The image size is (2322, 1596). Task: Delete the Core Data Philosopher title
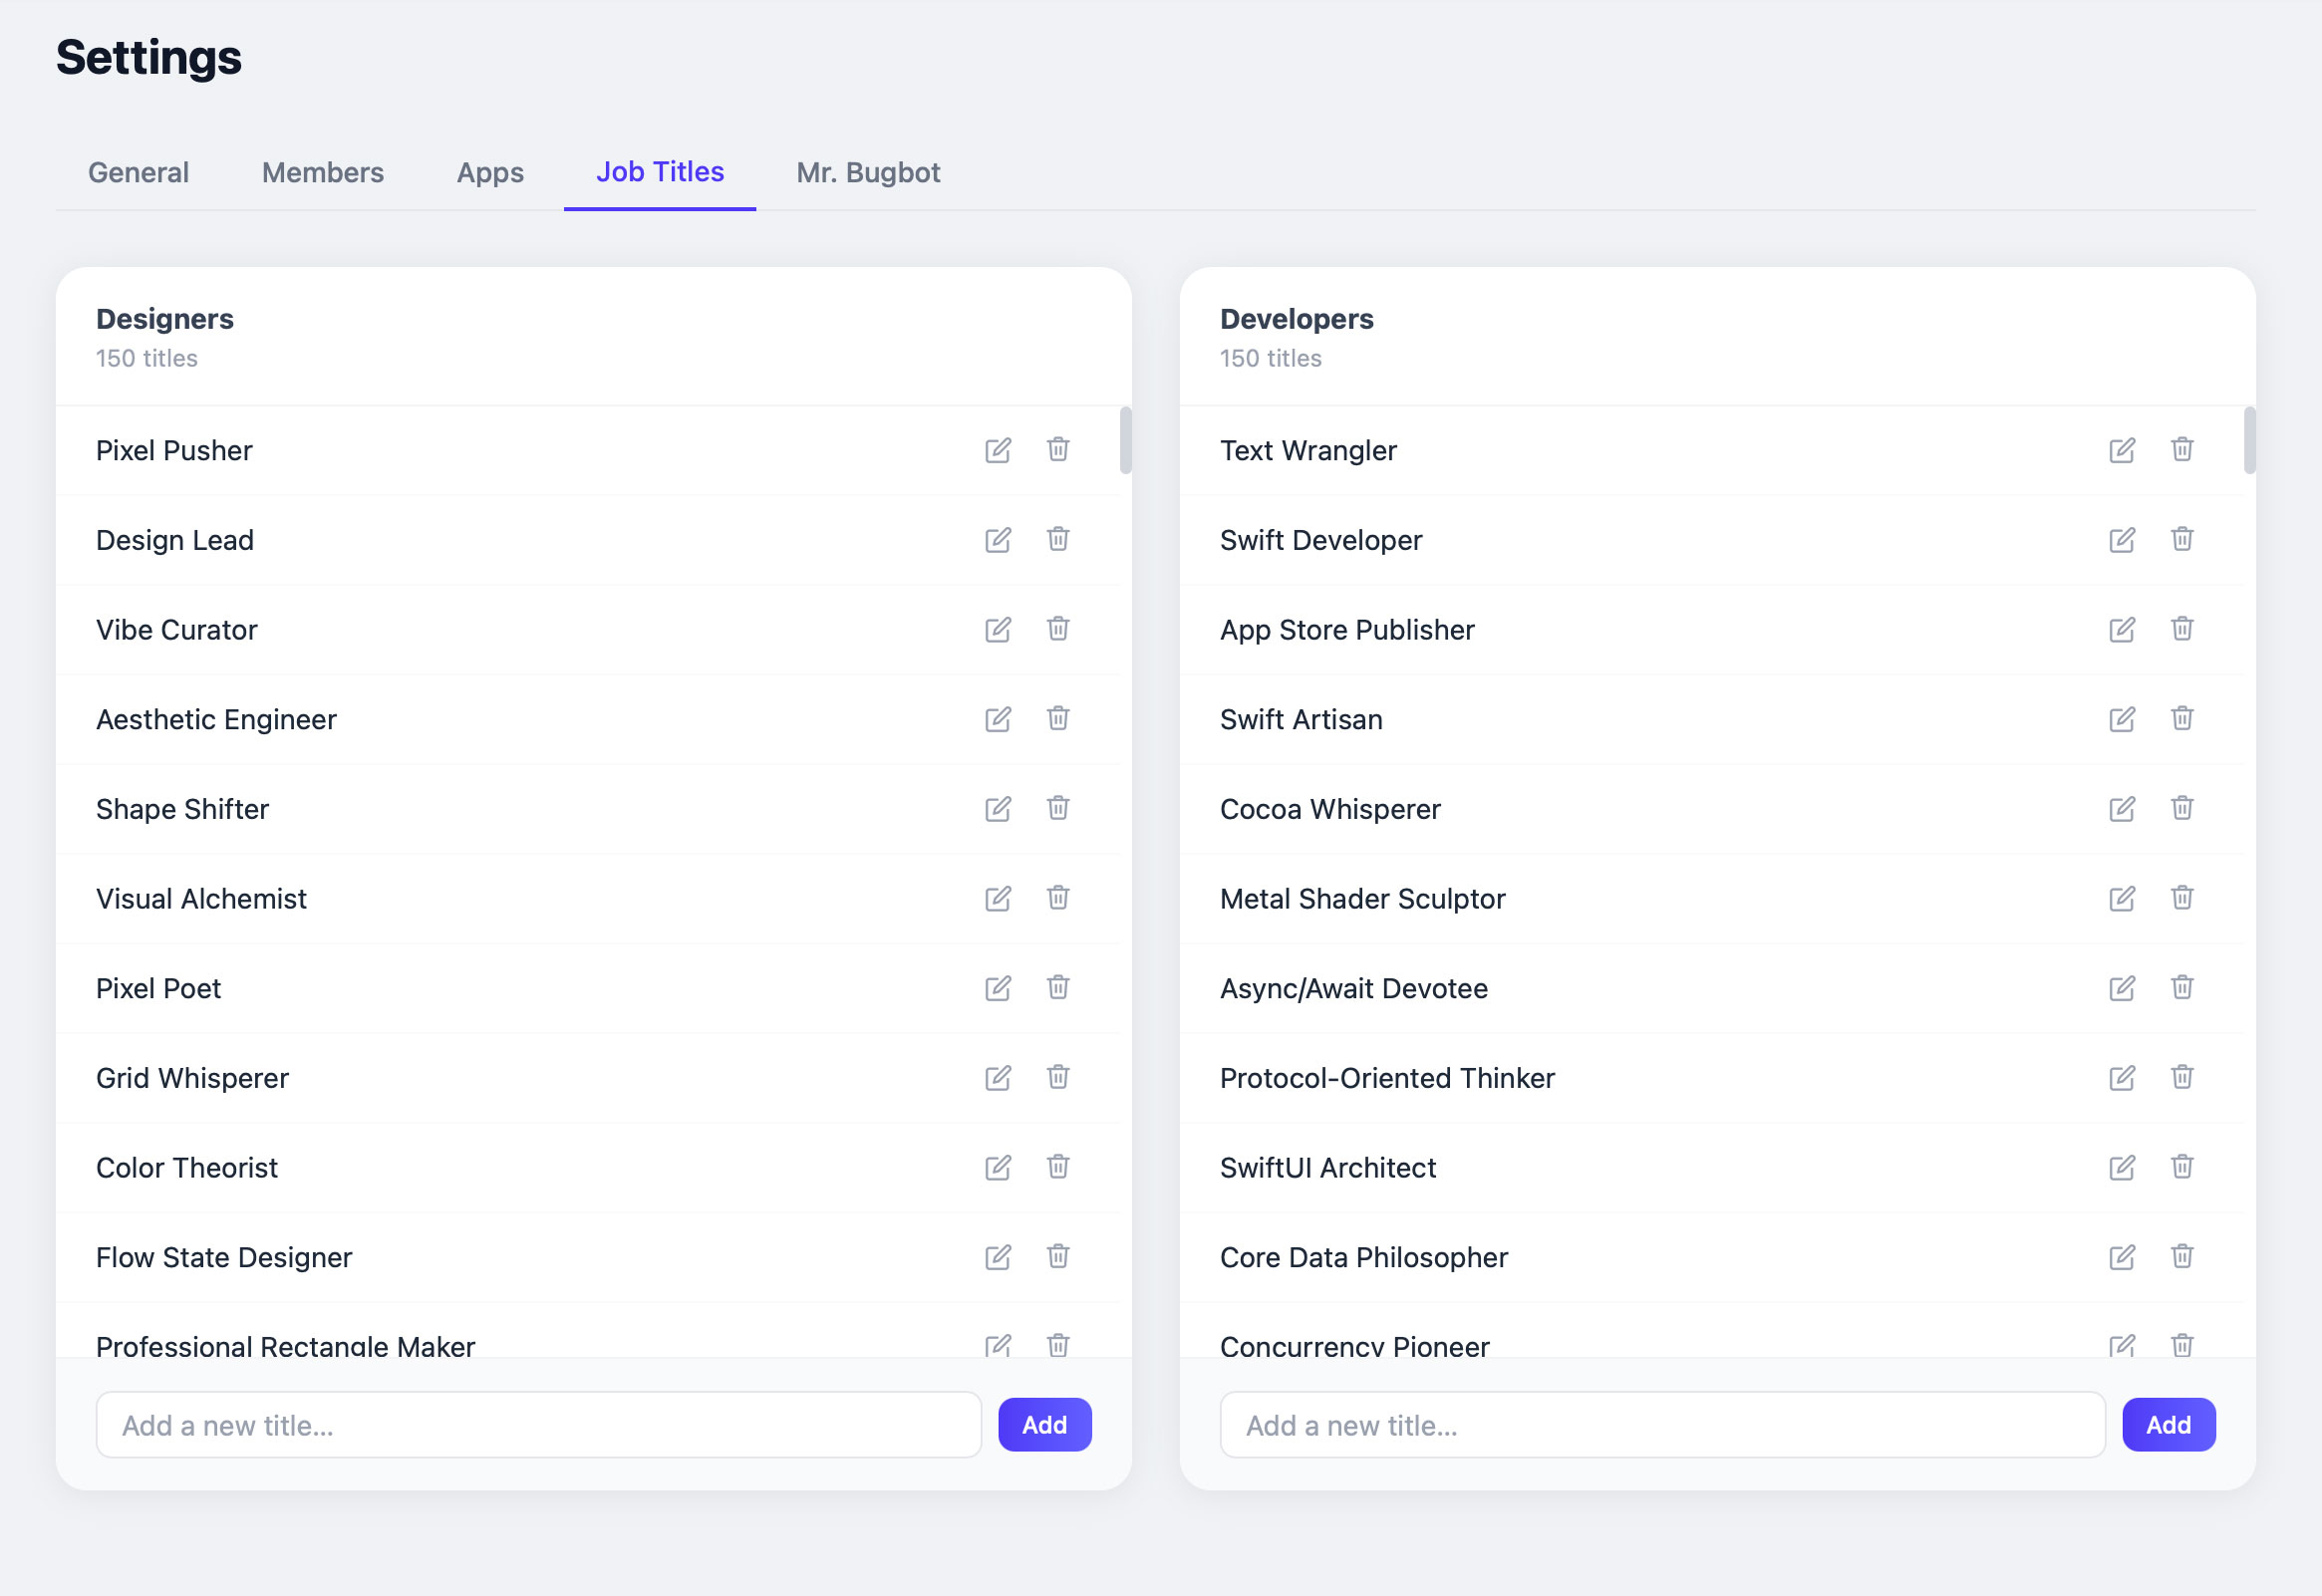pyautogui.click(x=2181, y=1256)
